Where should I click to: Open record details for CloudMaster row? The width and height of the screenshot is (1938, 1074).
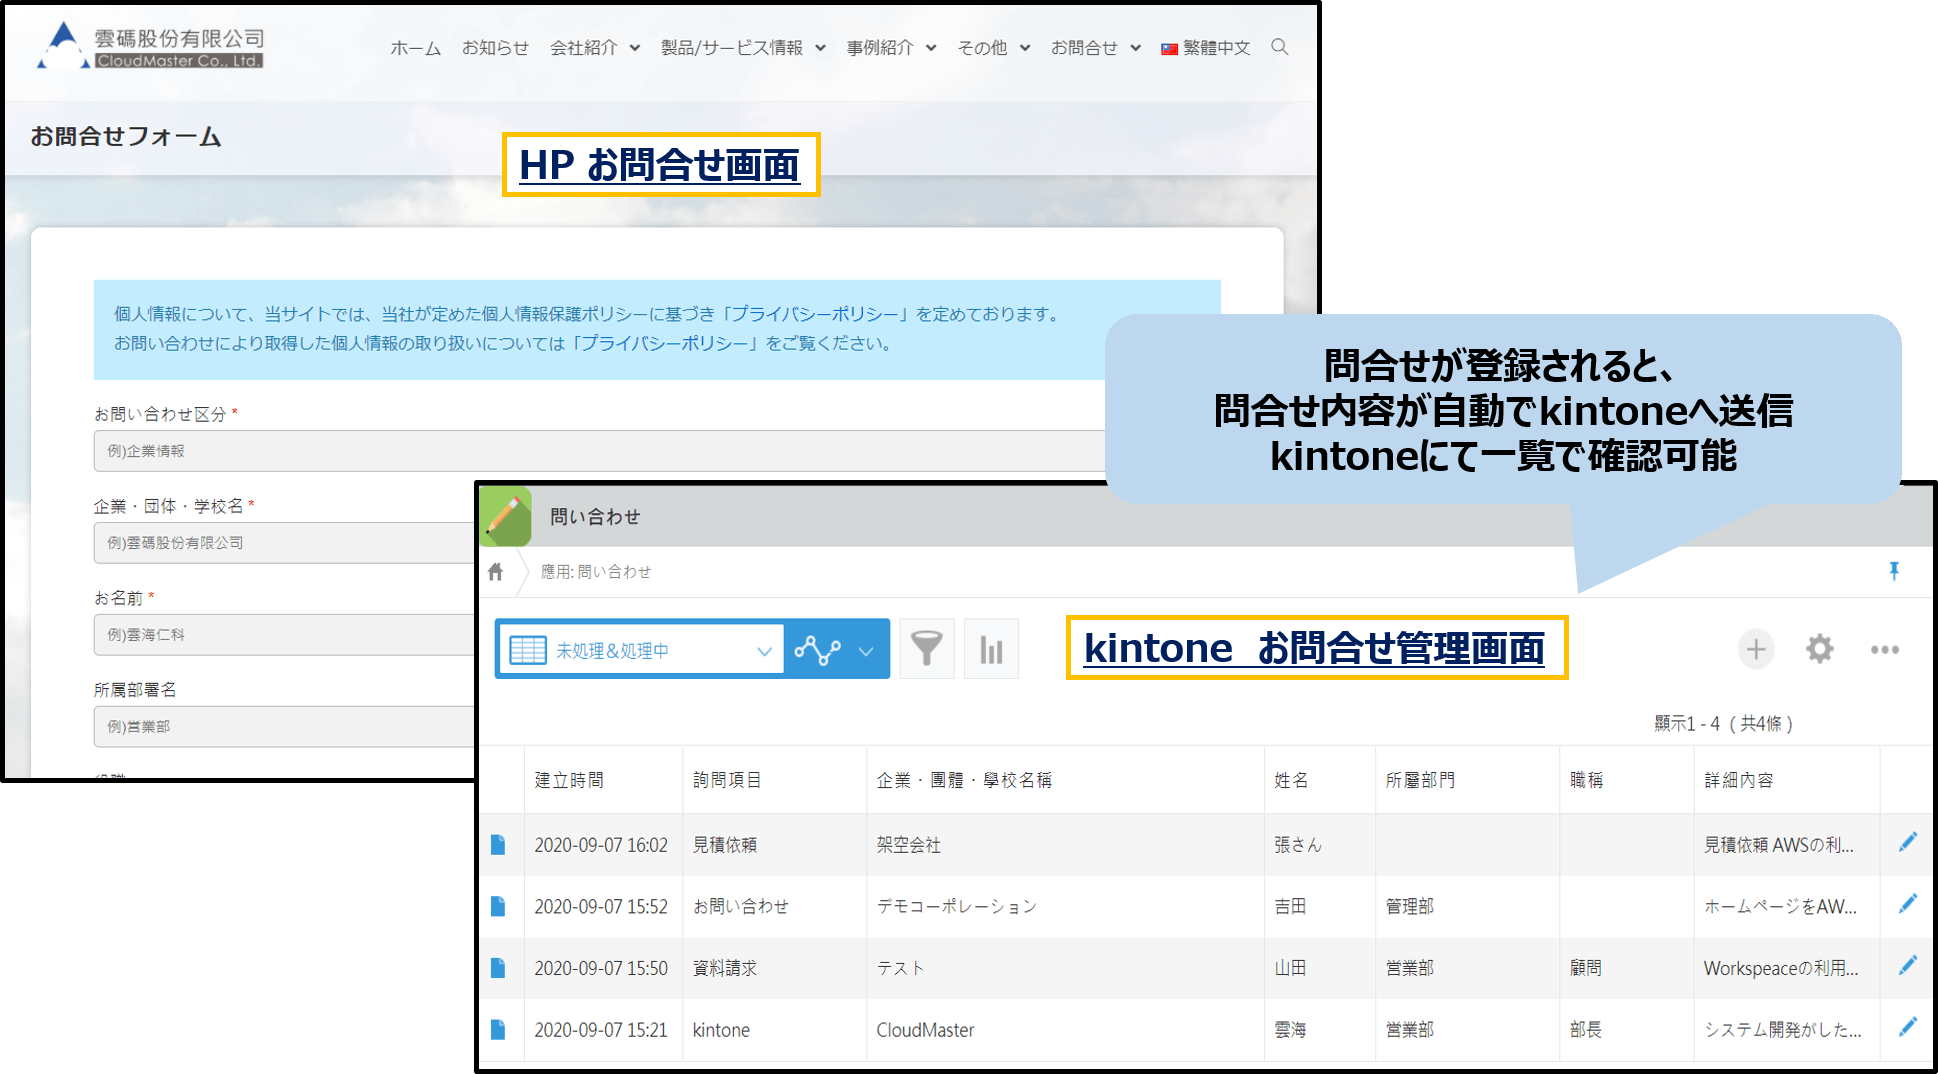click(498, 1029)
